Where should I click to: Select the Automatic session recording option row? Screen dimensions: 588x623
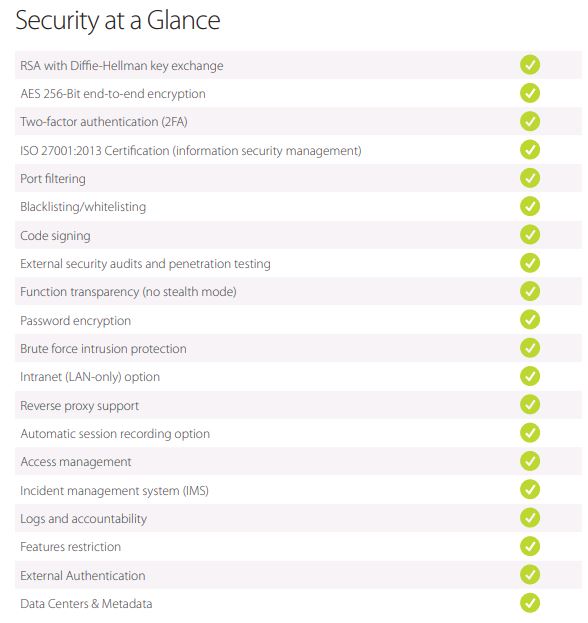coord(298,433)
